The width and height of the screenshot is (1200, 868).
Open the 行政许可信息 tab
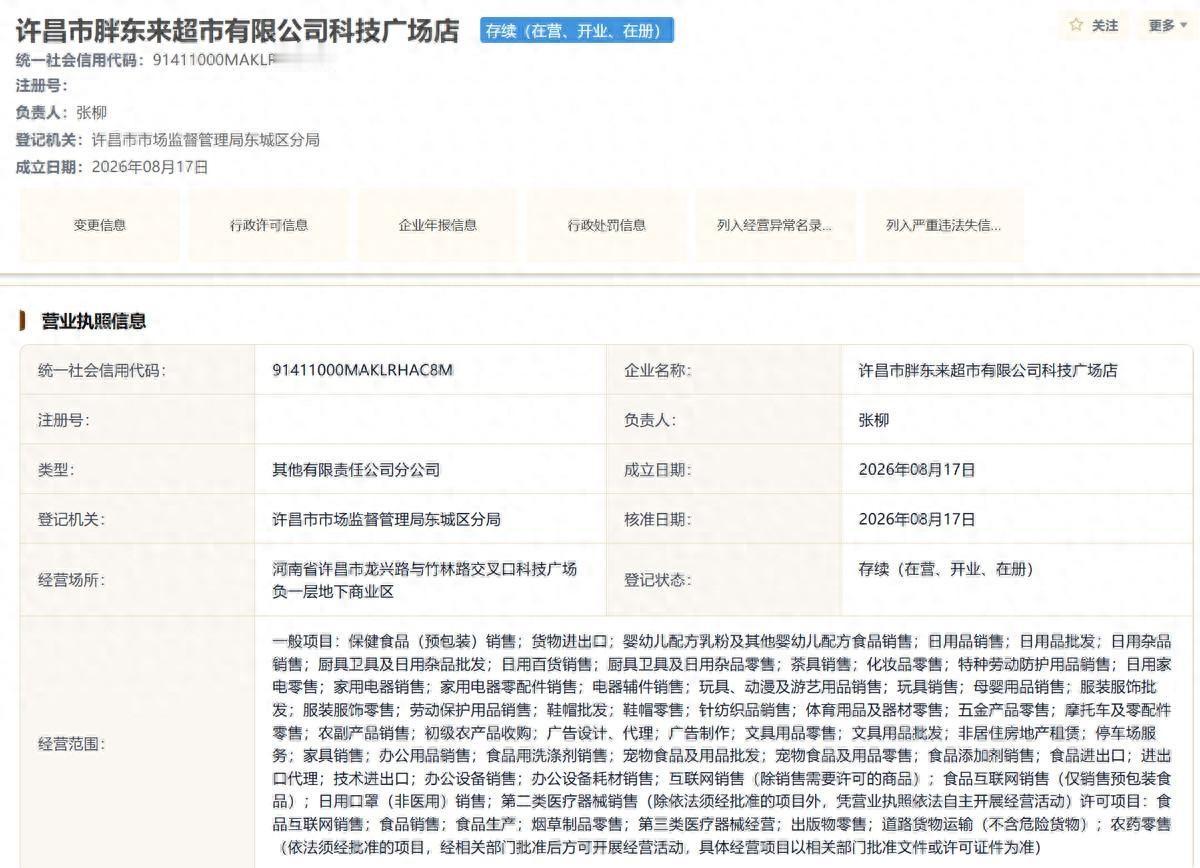pyautogui.click(x=269, y=225)
